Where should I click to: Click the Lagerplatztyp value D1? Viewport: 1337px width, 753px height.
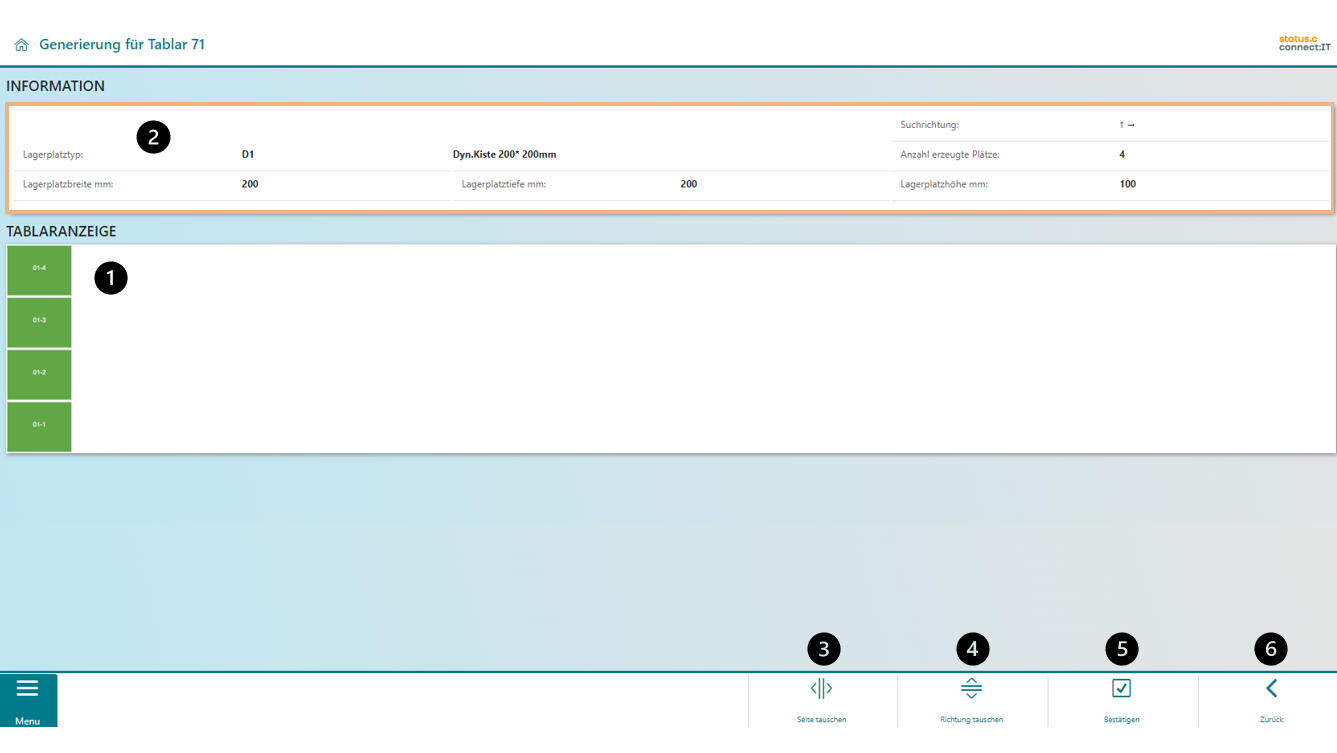pos(248,155)
